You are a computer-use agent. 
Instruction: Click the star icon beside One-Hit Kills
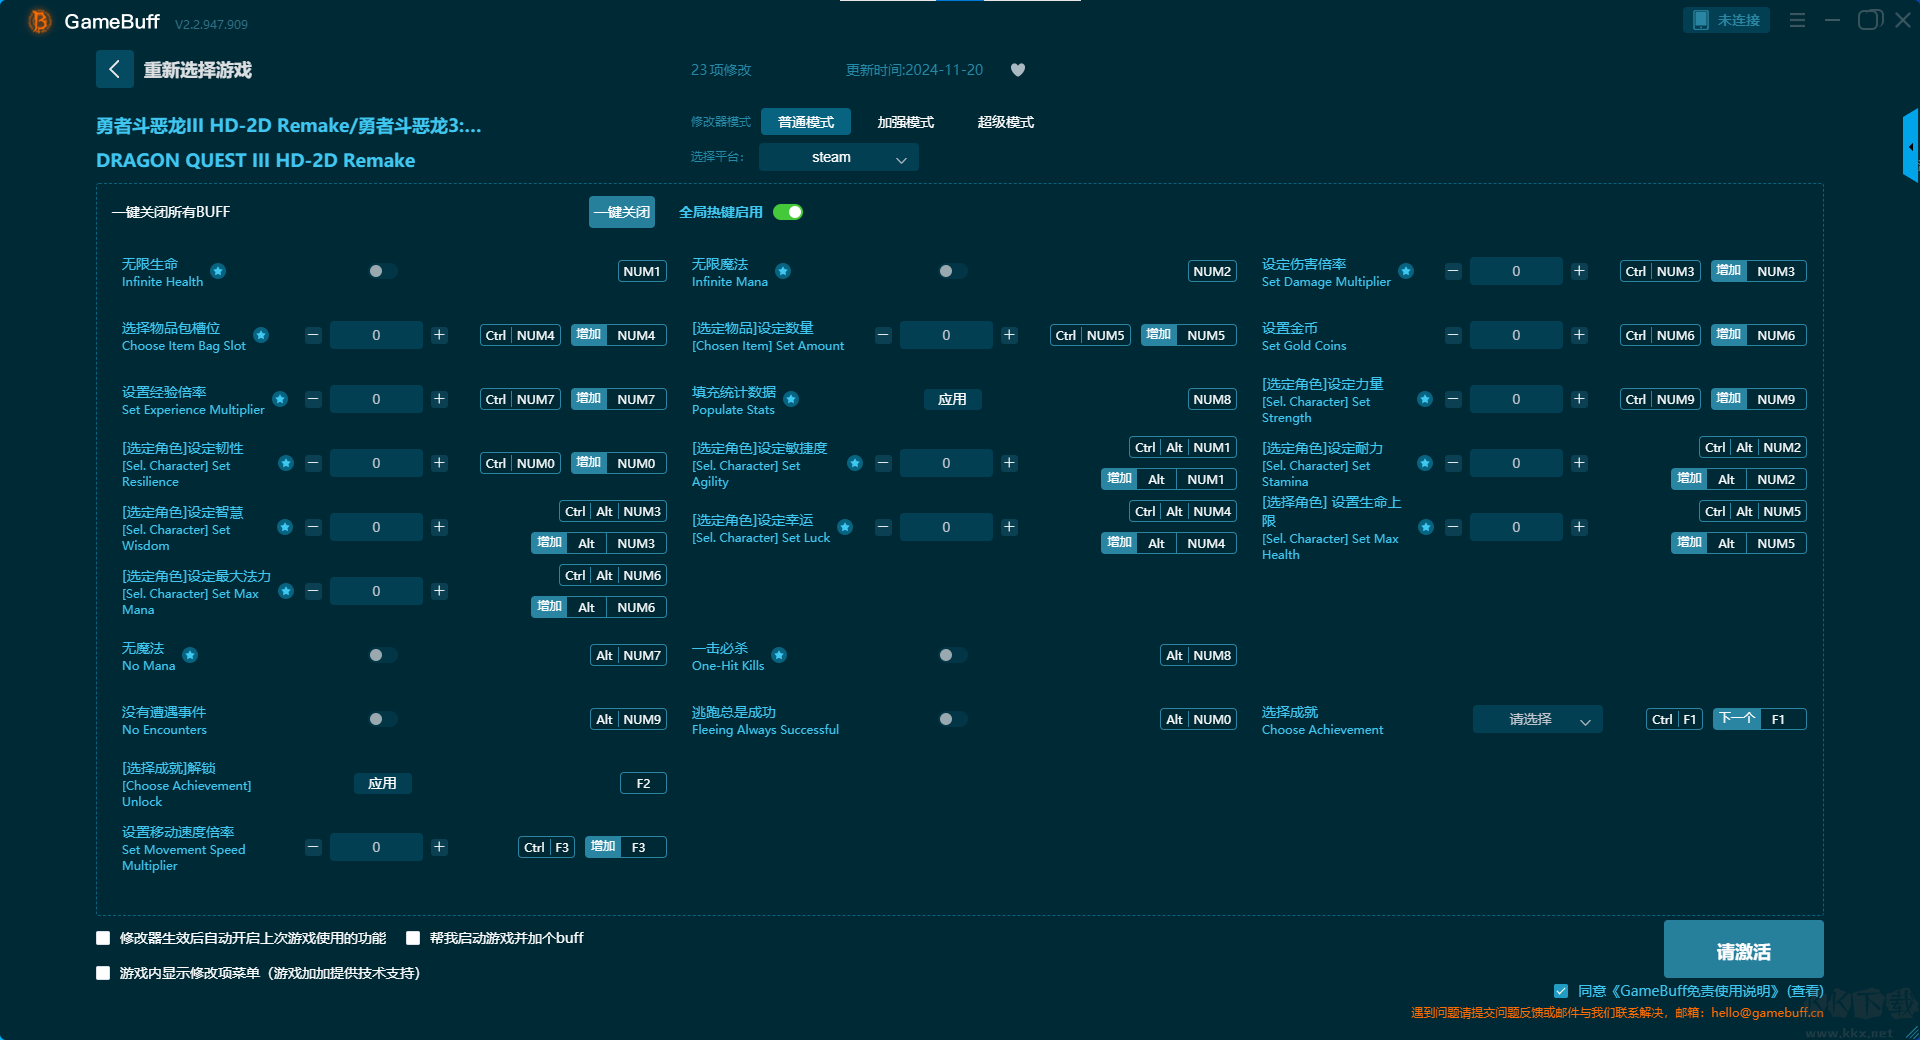779,655
